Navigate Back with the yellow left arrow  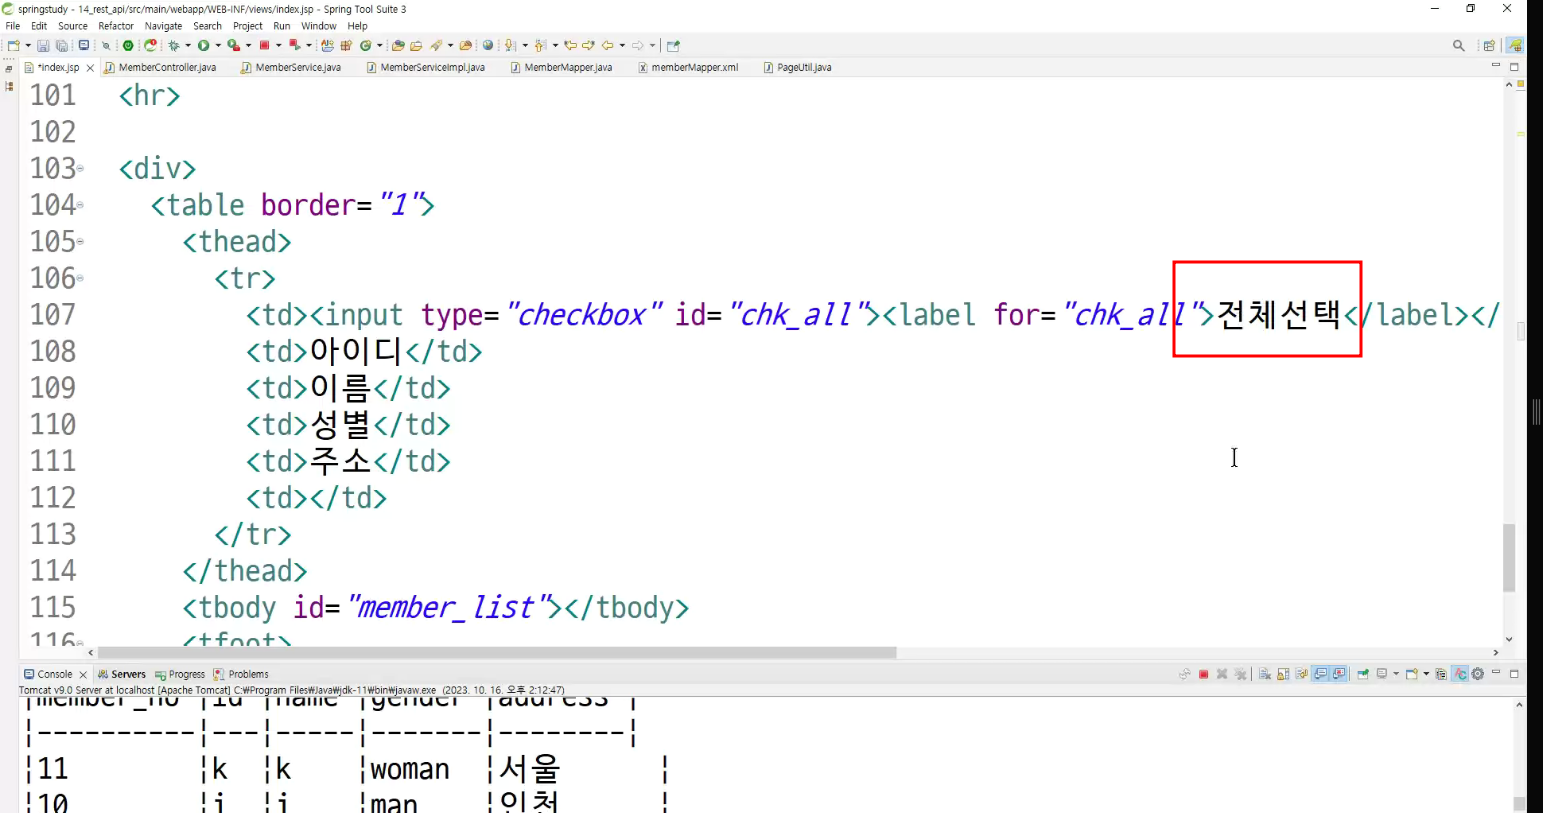[608, 46]
